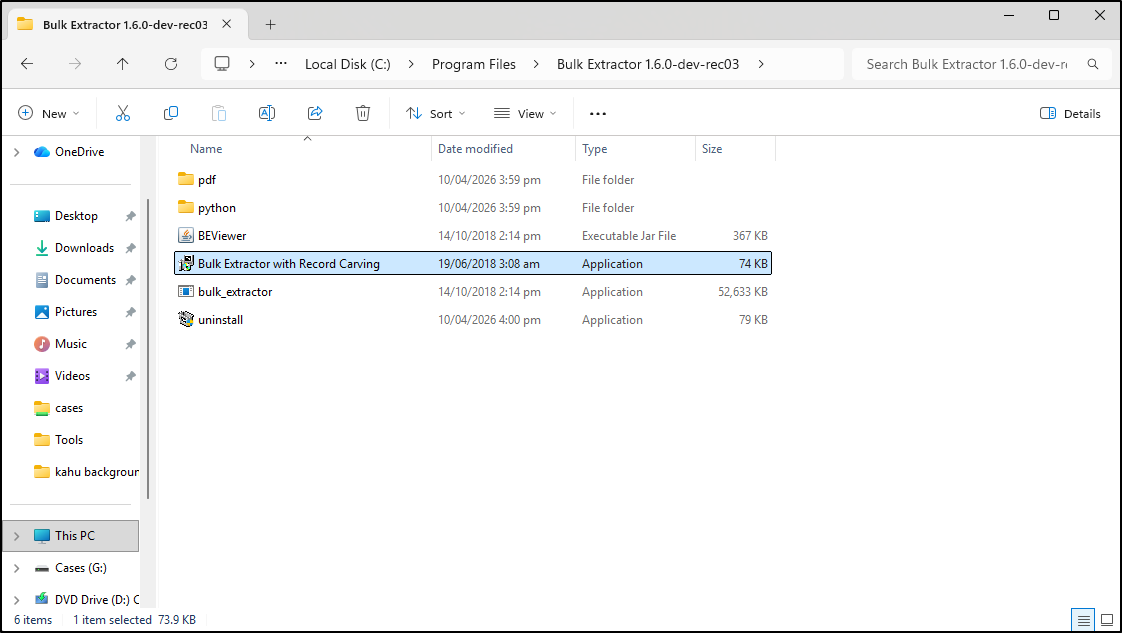Go back with the left arrow

click(27, 64)
